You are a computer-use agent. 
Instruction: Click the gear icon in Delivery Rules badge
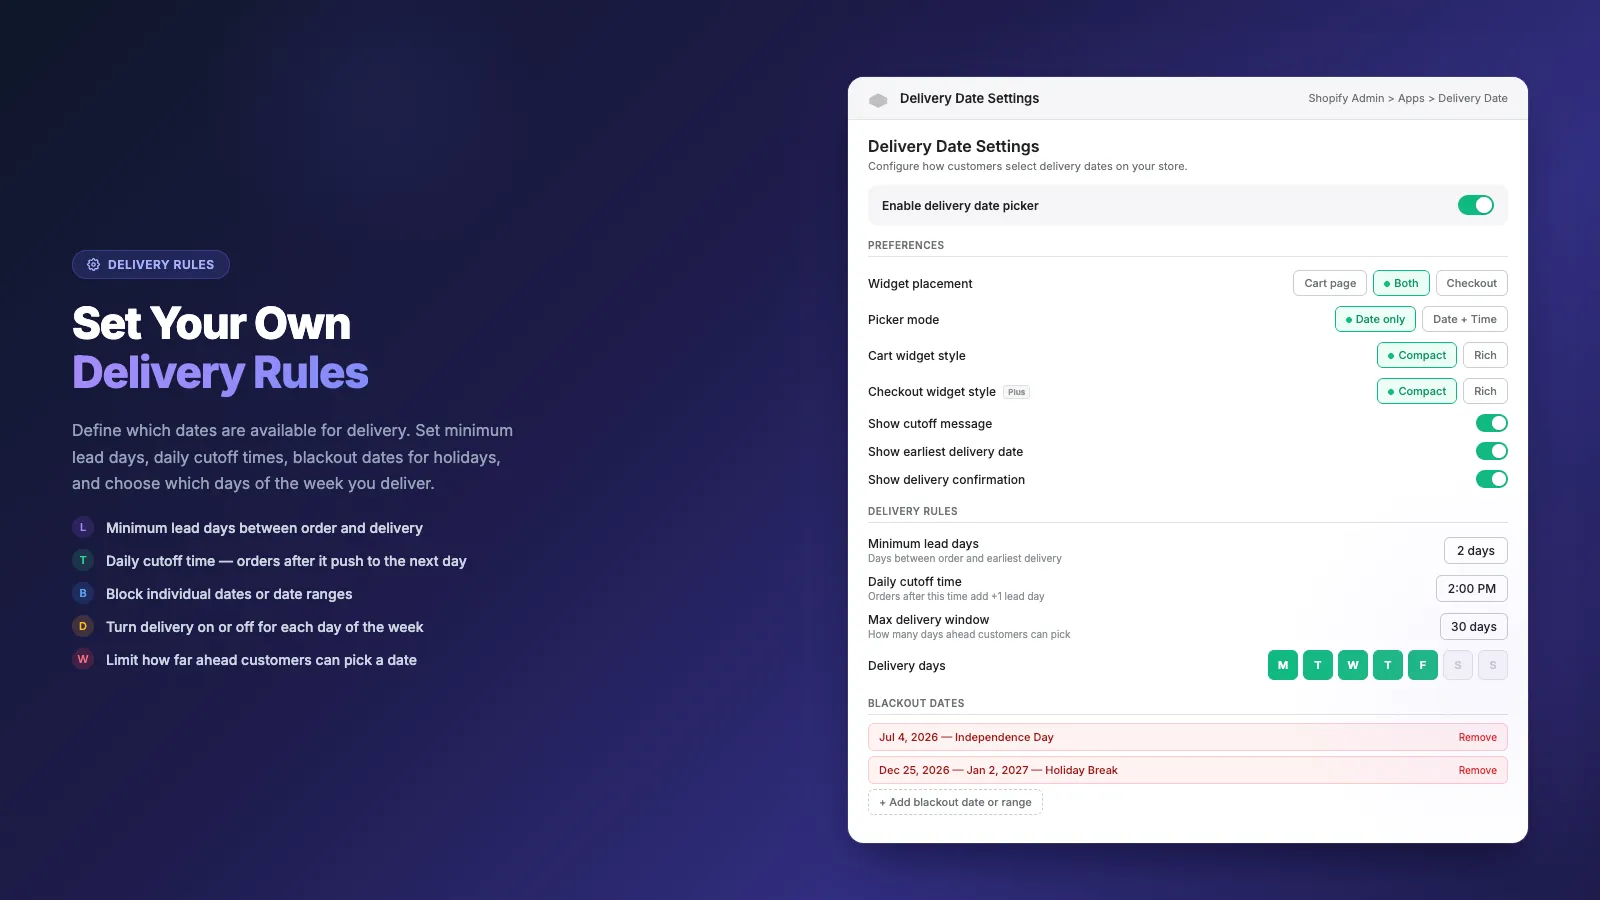coord(93,265)
